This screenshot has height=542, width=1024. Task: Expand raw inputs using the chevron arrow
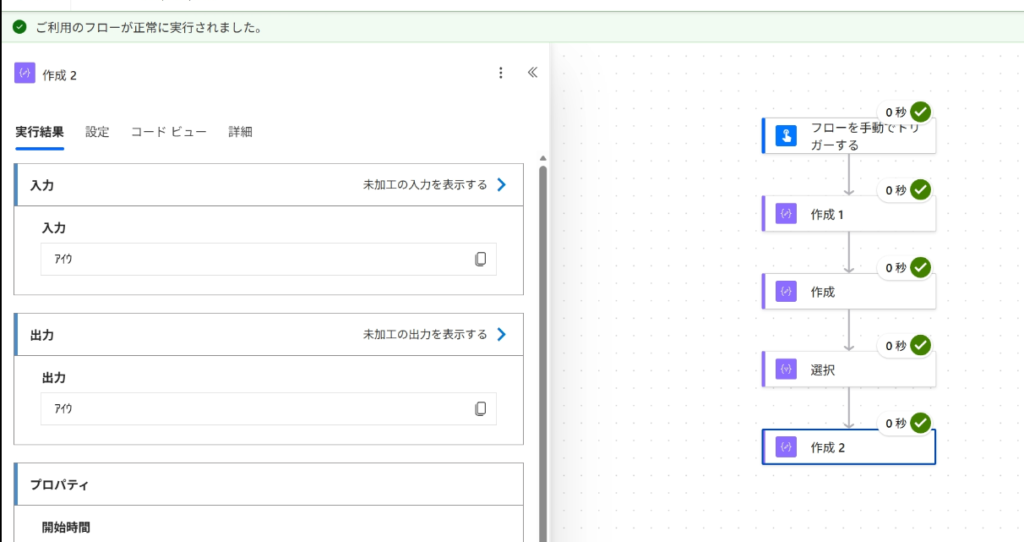point(502,185)
